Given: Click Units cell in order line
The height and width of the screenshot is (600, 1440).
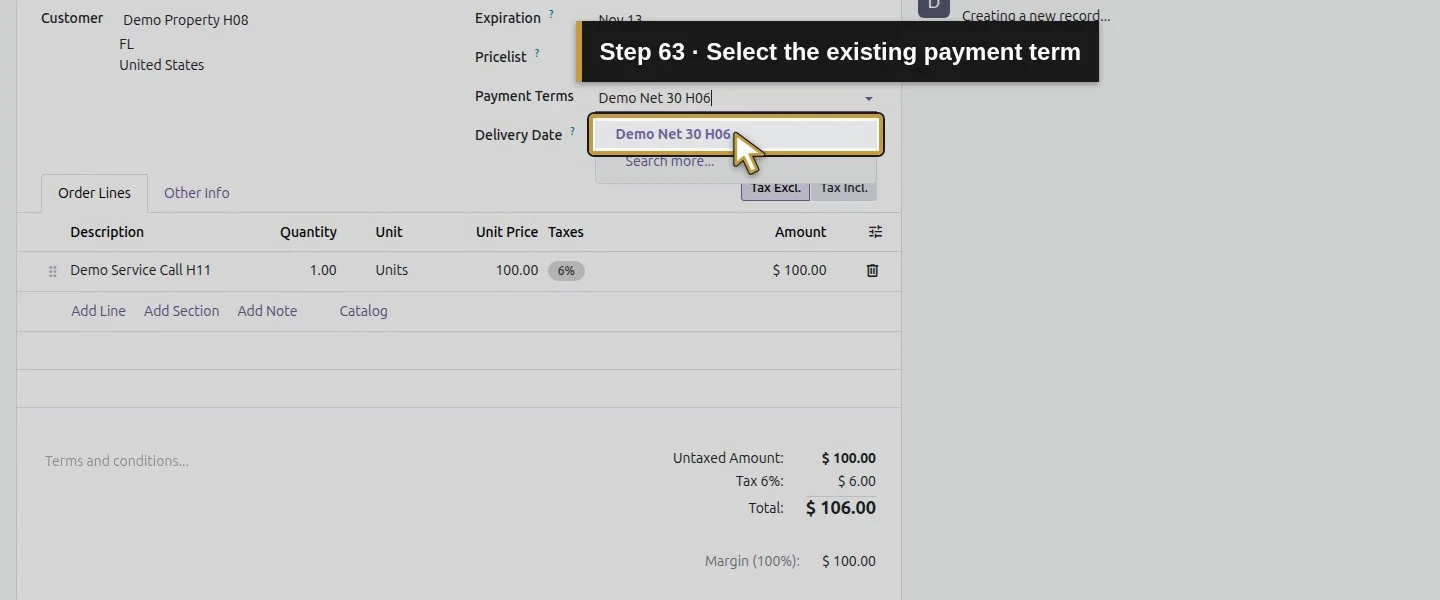Looking at the screenshot, I should [x=392, y=270].
